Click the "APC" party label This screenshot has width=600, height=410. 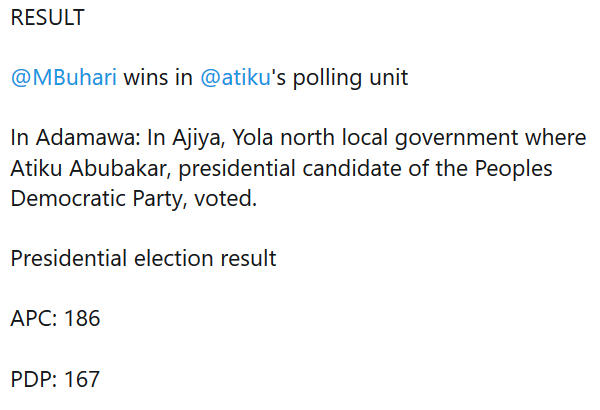[32, 319]
